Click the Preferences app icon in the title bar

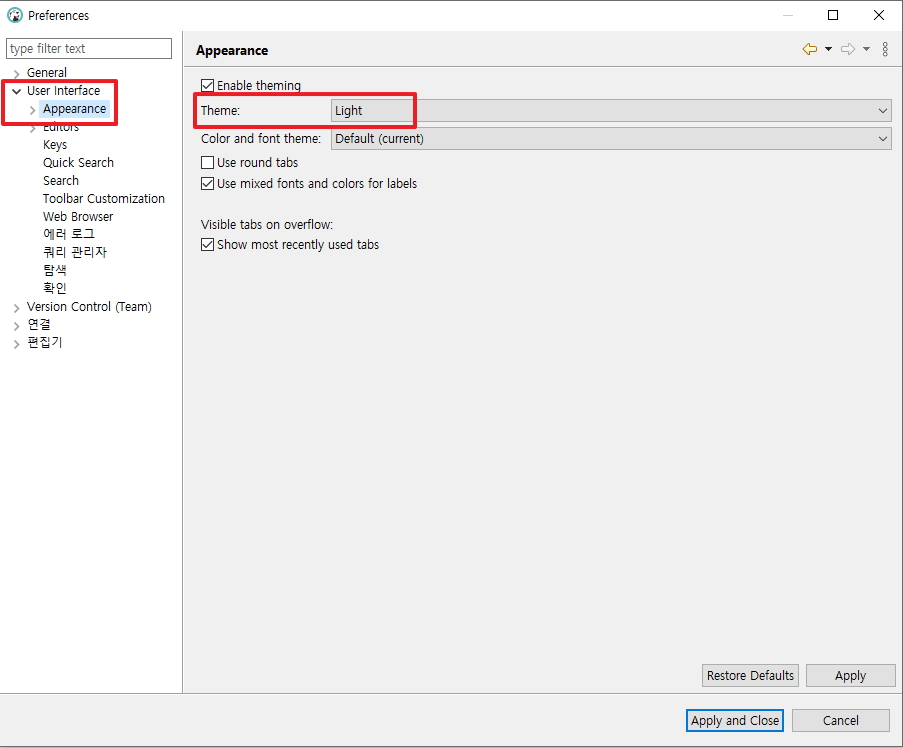coord(15,15)
